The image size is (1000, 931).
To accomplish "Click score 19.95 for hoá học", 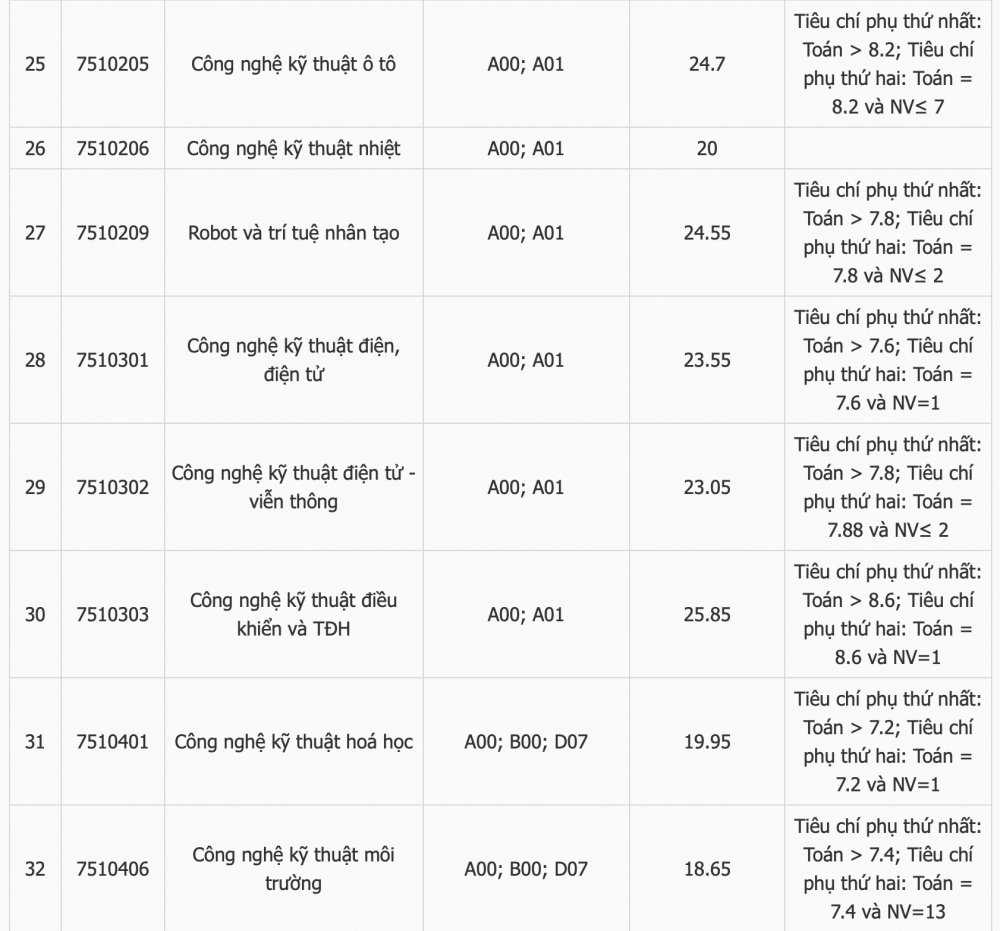I will click(707, 742).
